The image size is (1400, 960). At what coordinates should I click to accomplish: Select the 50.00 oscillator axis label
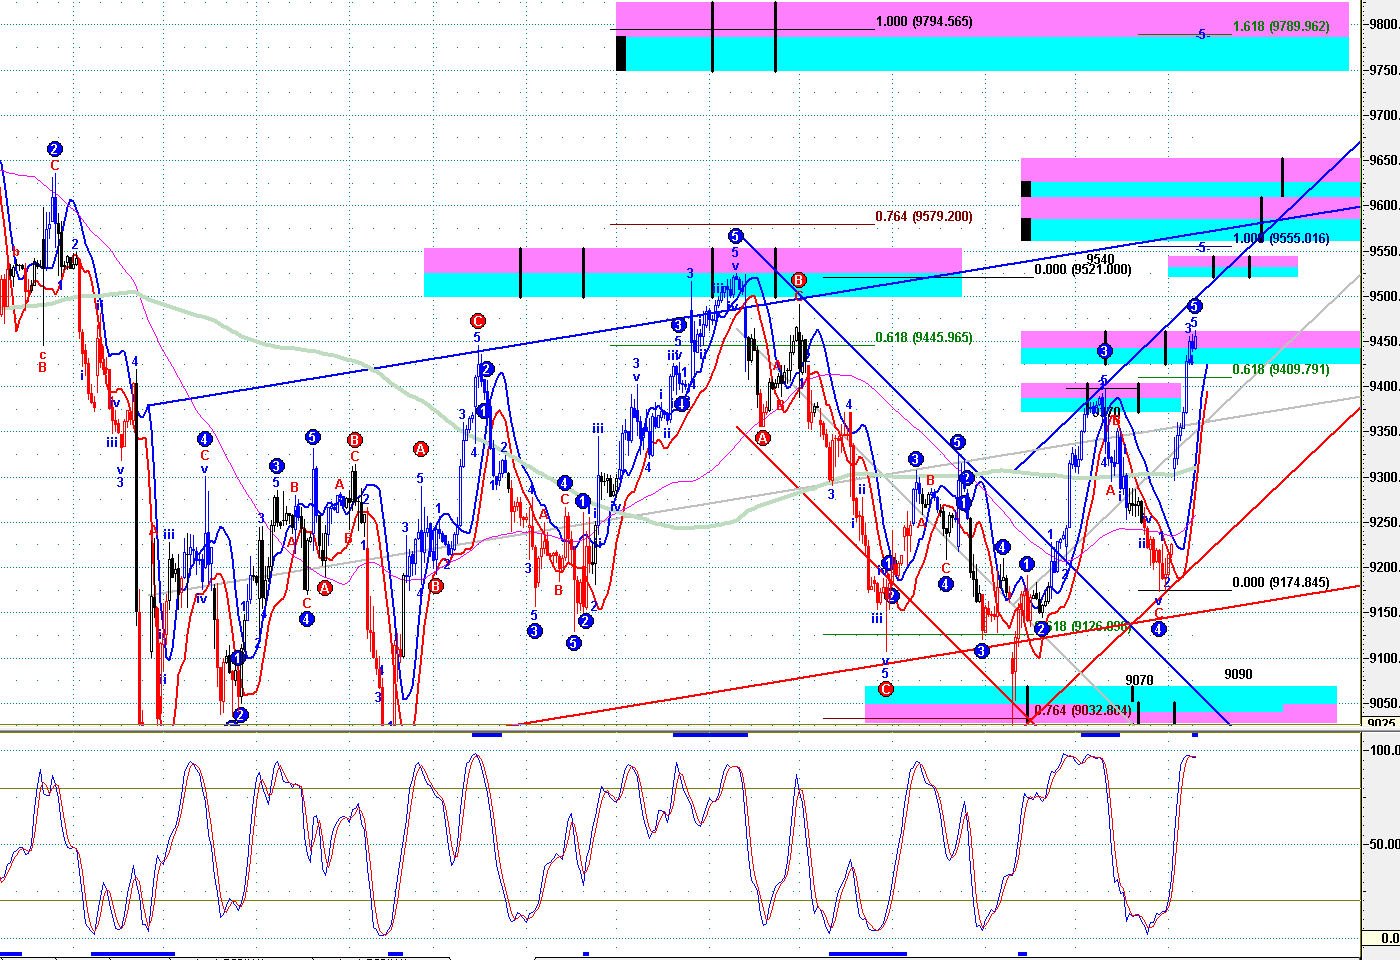coord(1385,844)
